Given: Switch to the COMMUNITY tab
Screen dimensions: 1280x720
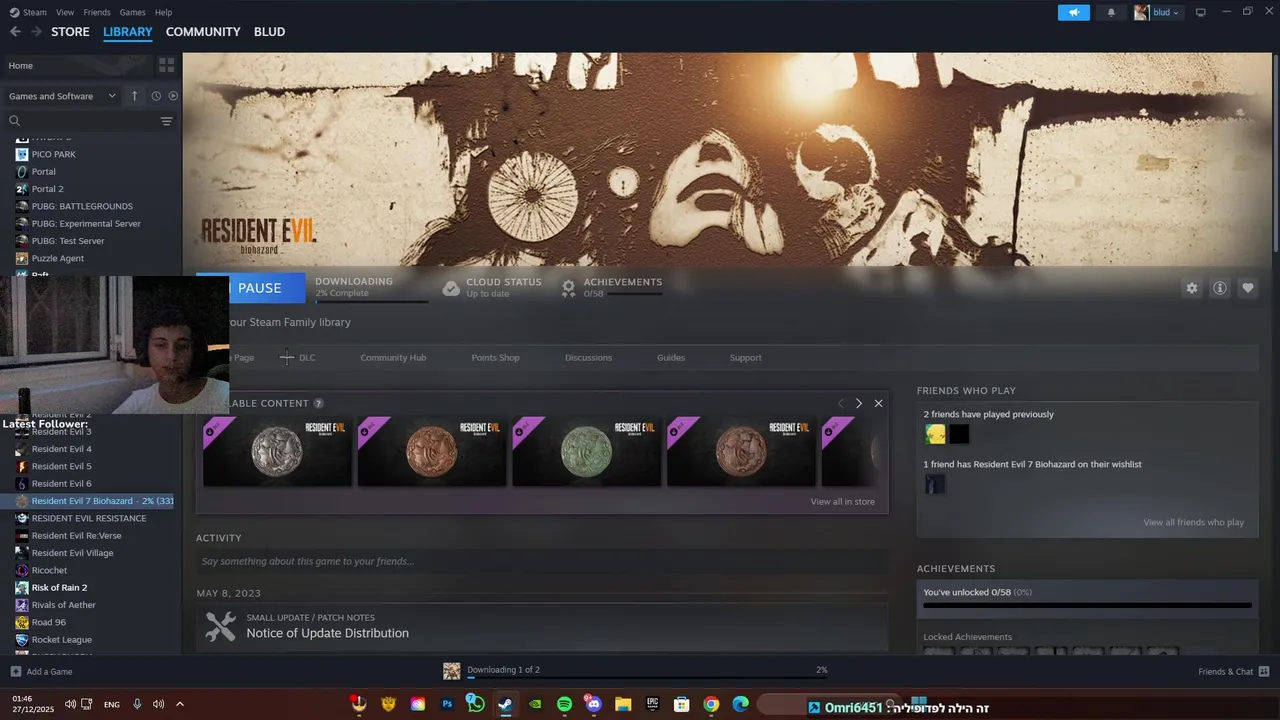Looking at the screenshot, I should pos(203,32).
